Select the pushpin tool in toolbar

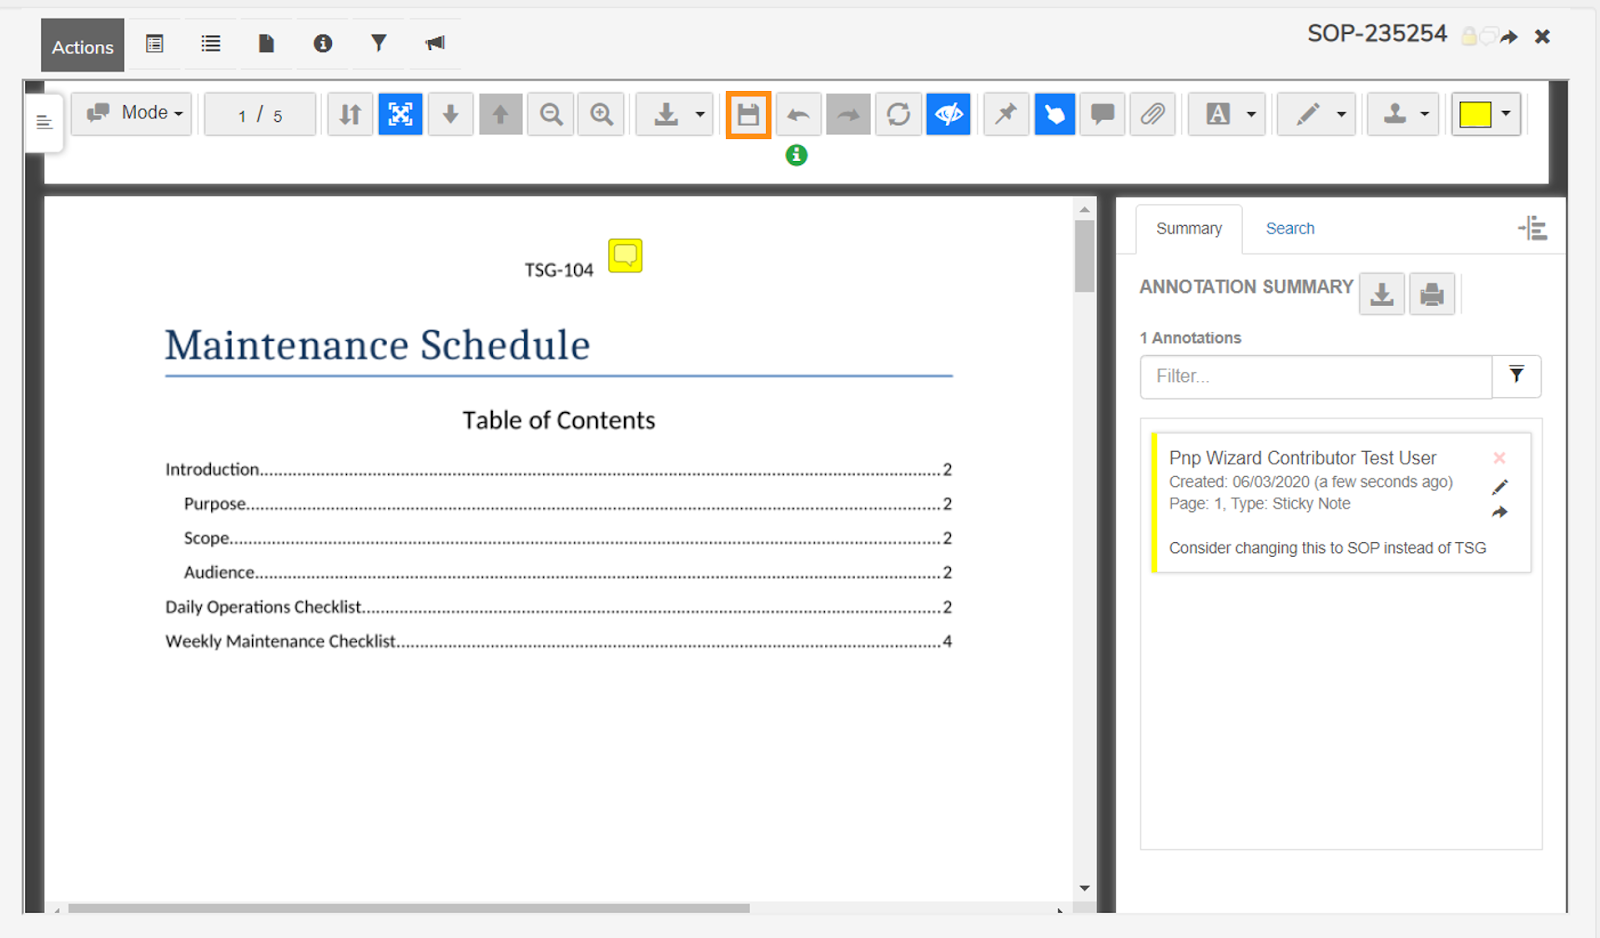pyautogui.click(x=1005, y=115)
